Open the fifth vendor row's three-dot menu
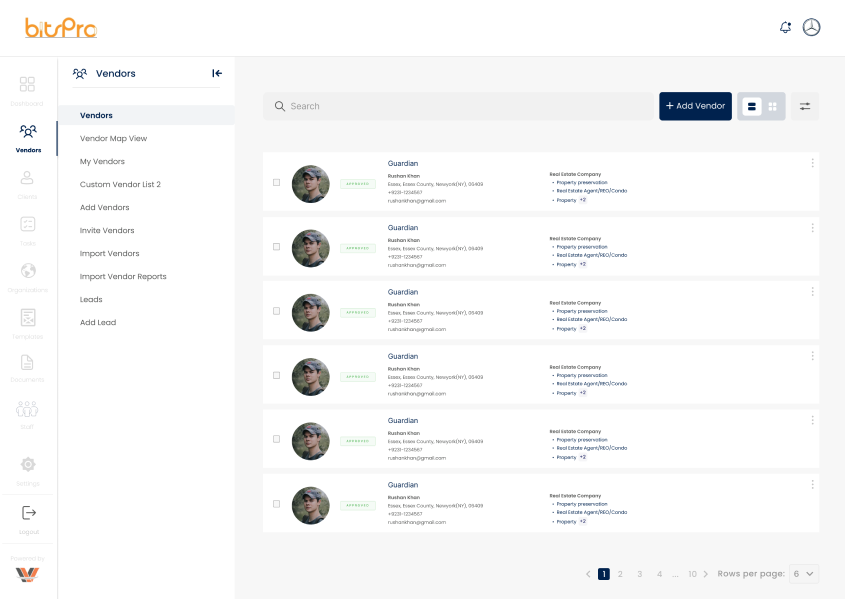 (x=812, y=420)
